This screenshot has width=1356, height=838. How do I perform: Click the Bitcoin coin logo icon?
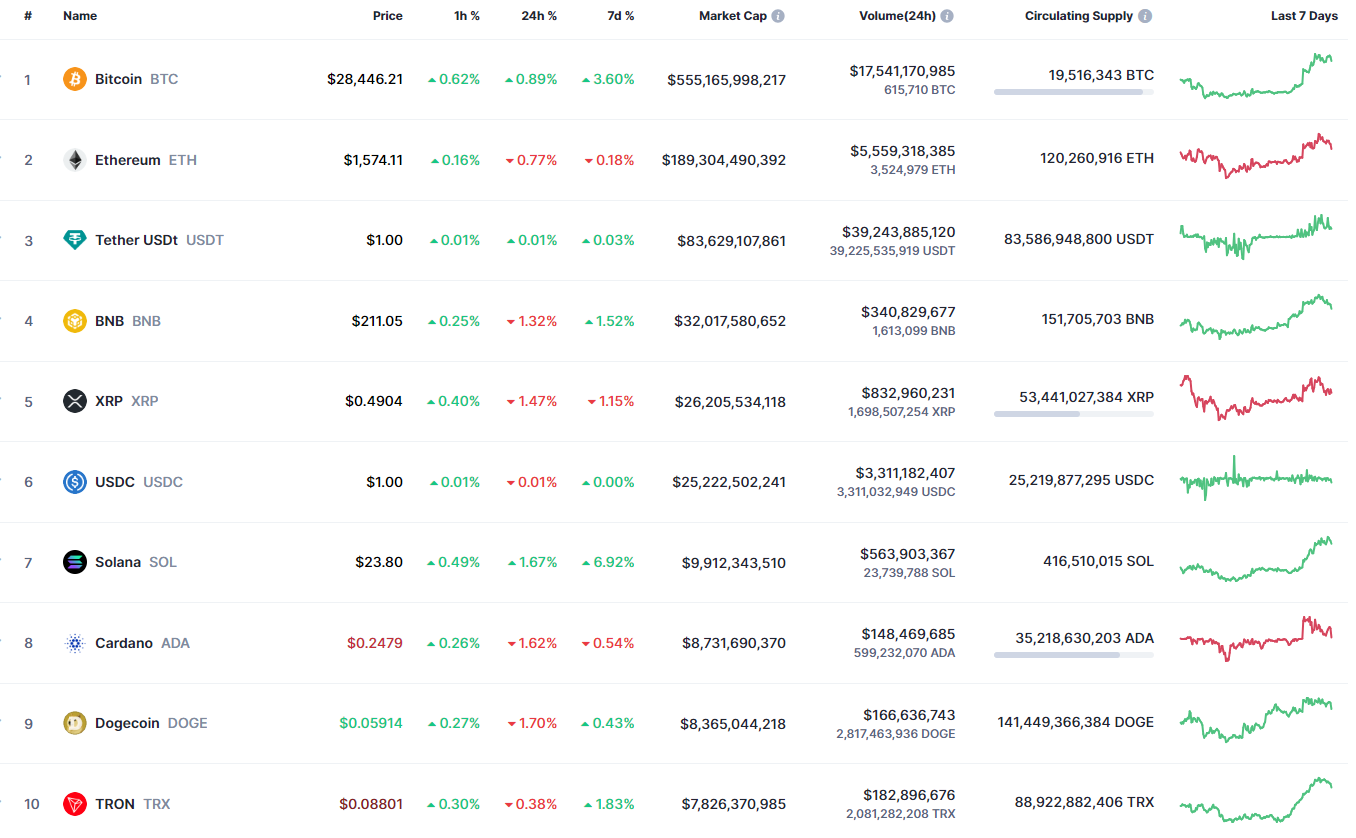point(75,79)
